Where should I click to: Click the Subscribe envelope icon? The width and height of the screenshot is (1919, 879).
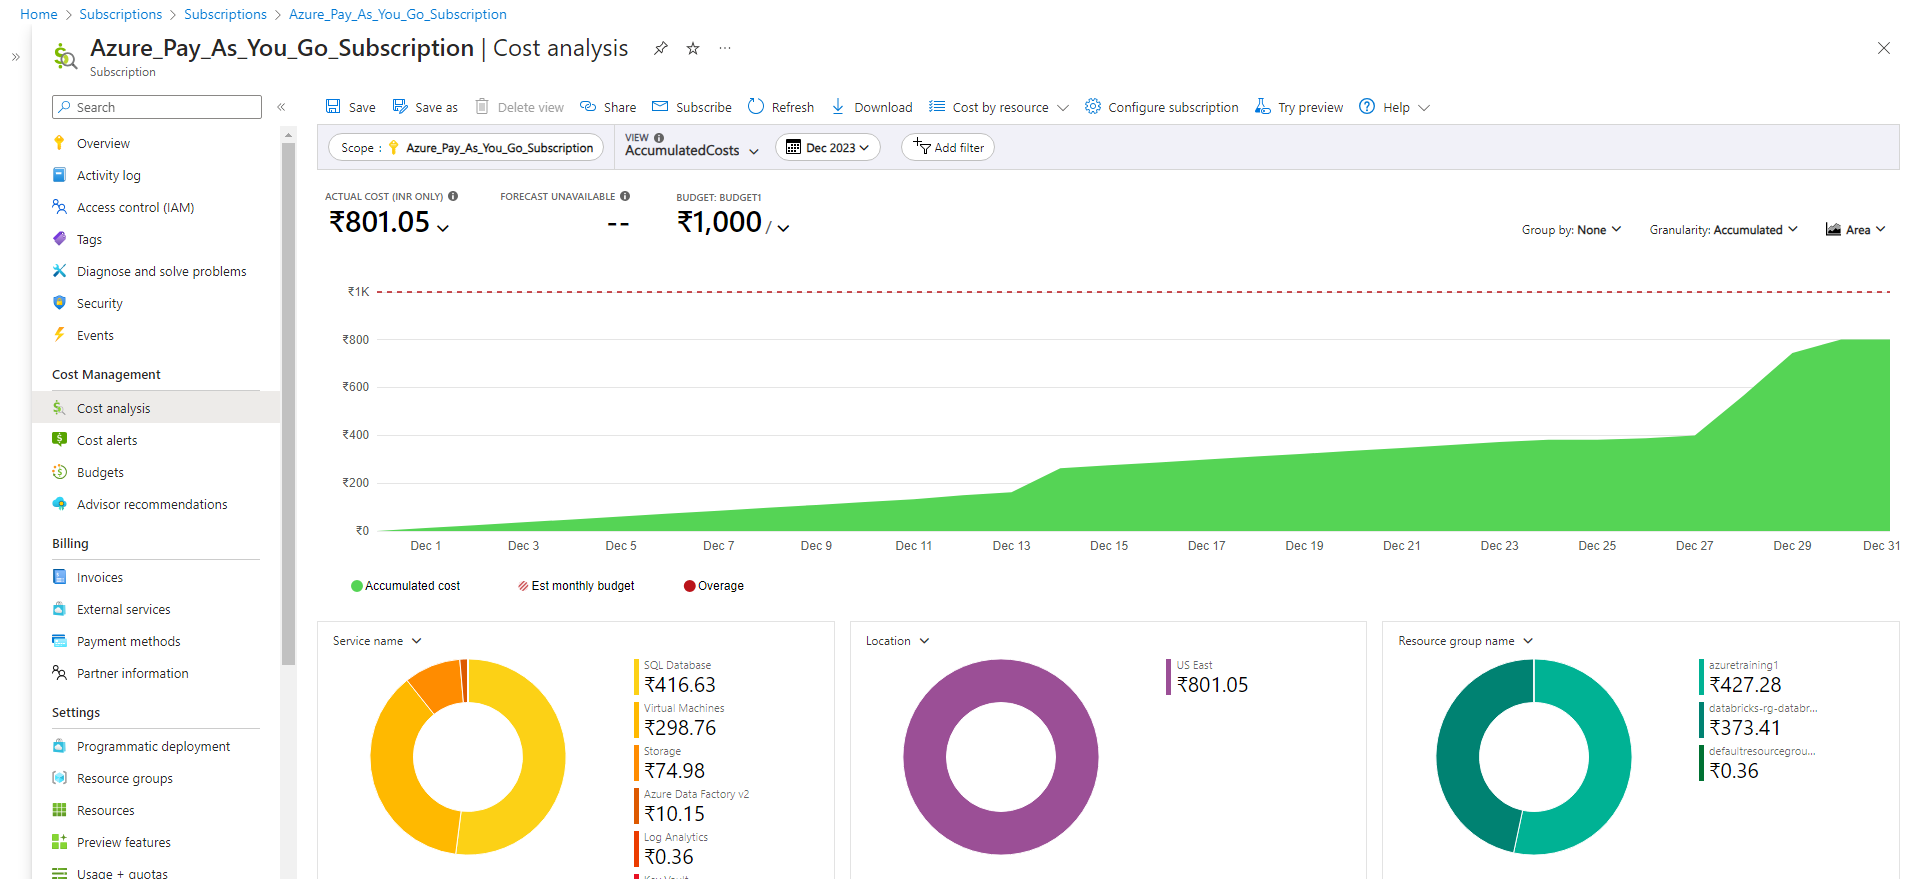660,106
